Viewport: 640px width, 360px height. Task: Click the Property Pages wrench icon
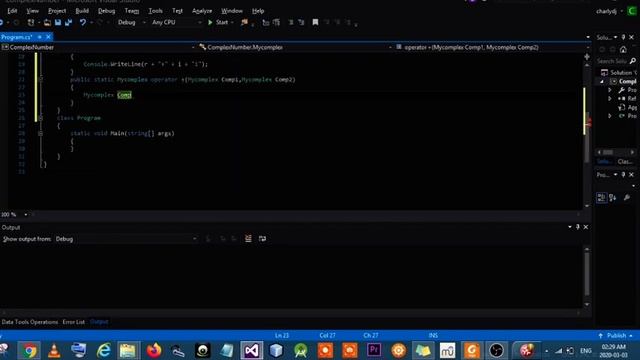pyautogui.click(x=627, y=198)
